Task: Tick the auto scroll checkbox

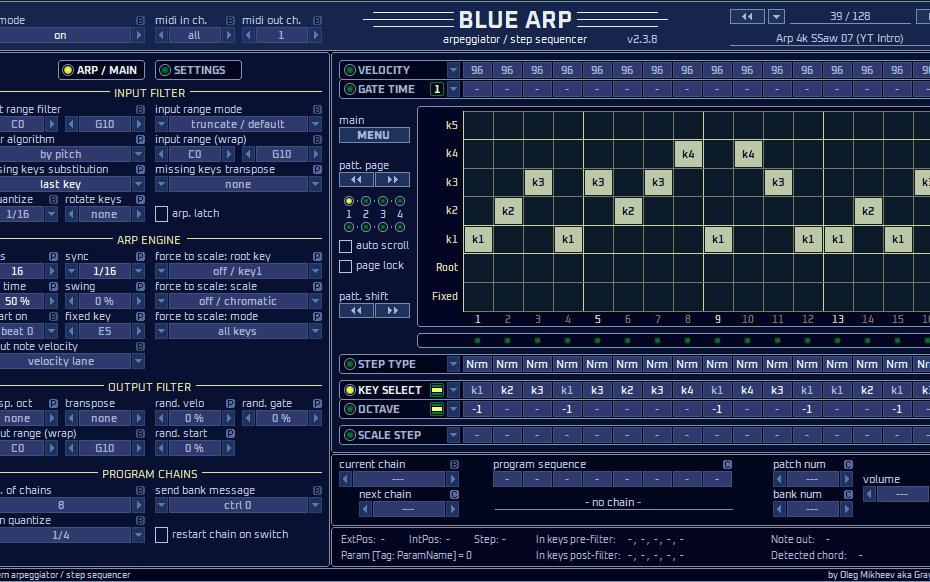Action: 346,246
